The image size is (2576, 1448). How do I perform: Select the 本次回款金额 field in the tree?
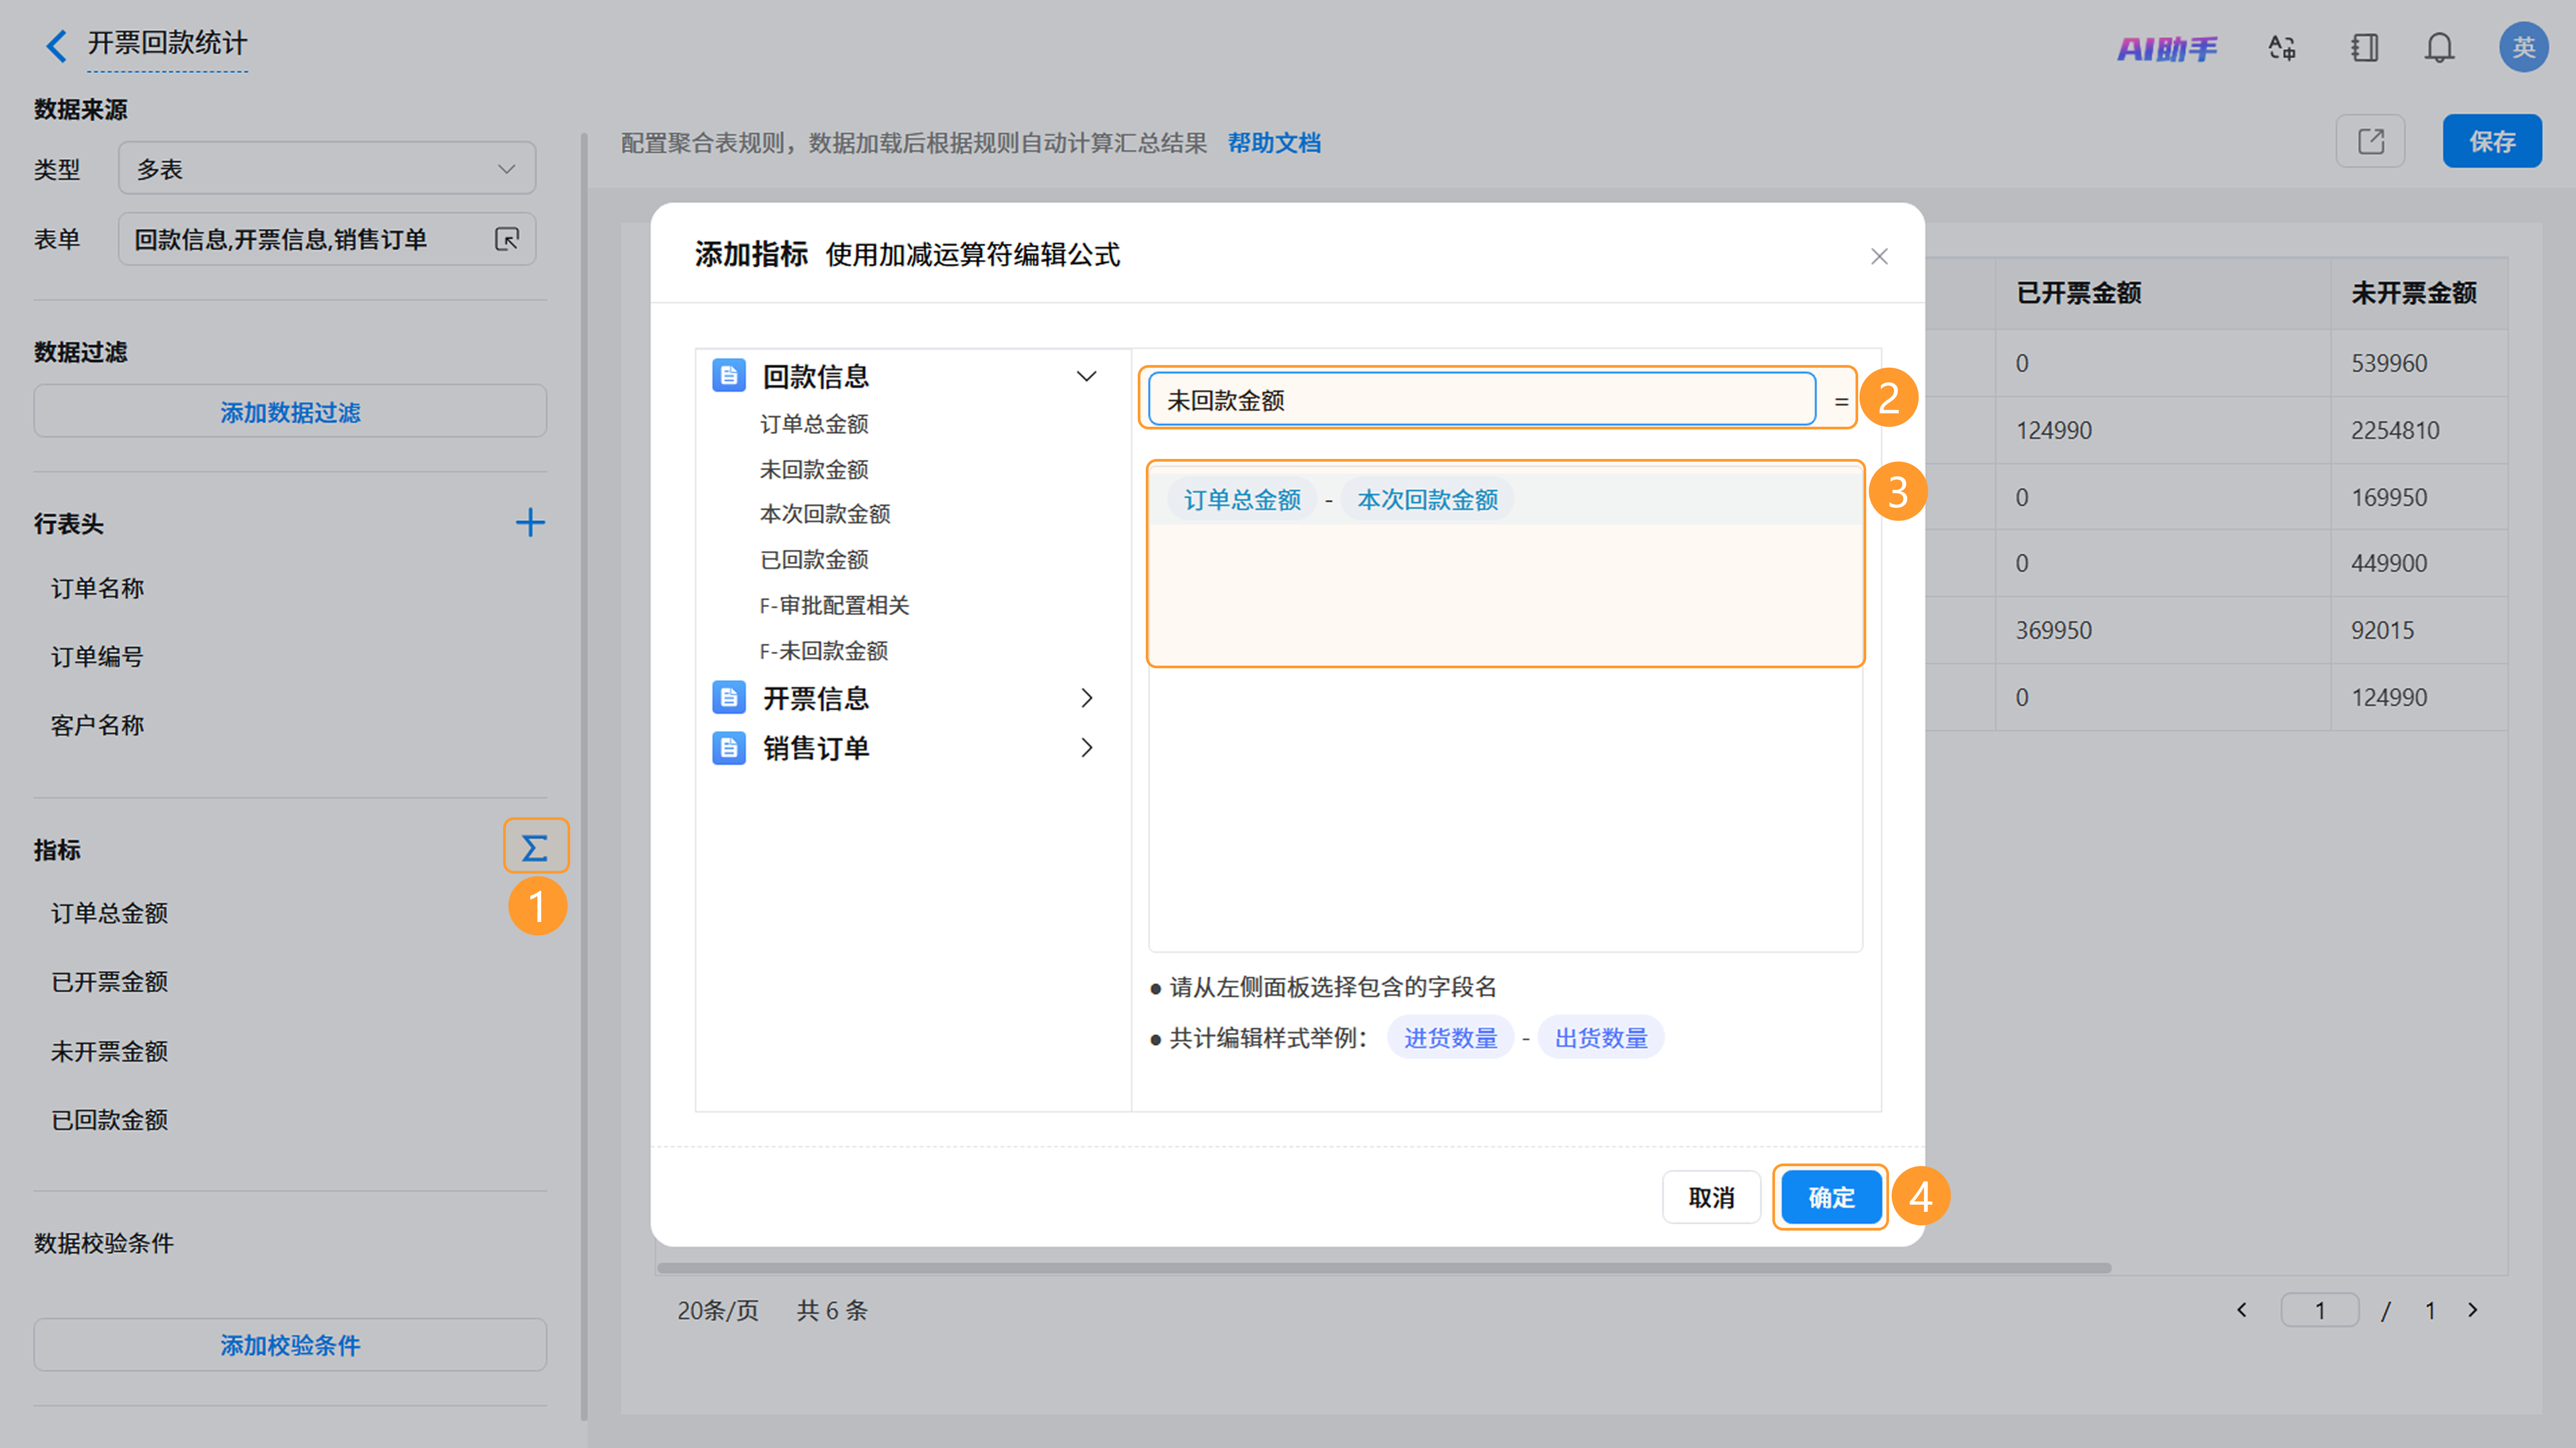(825, 514)
